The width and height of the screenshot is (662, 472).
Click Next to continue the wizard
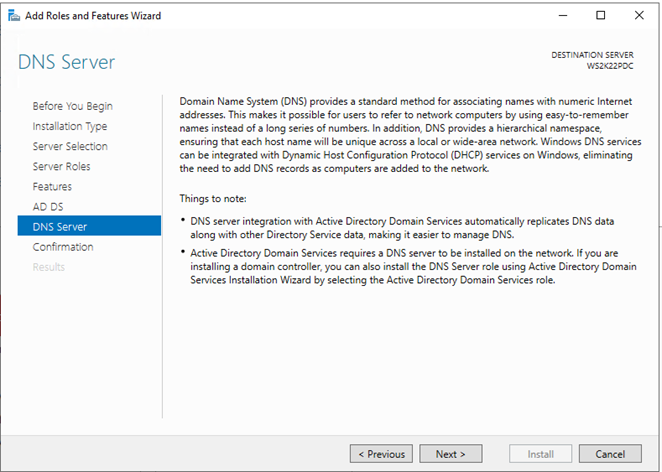tap(450, 454)
